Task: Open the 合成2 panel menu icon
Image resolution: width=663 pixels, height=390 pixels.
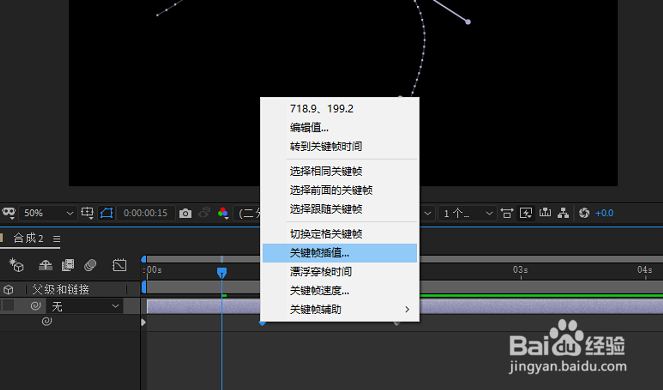Action: pos(57,239)
